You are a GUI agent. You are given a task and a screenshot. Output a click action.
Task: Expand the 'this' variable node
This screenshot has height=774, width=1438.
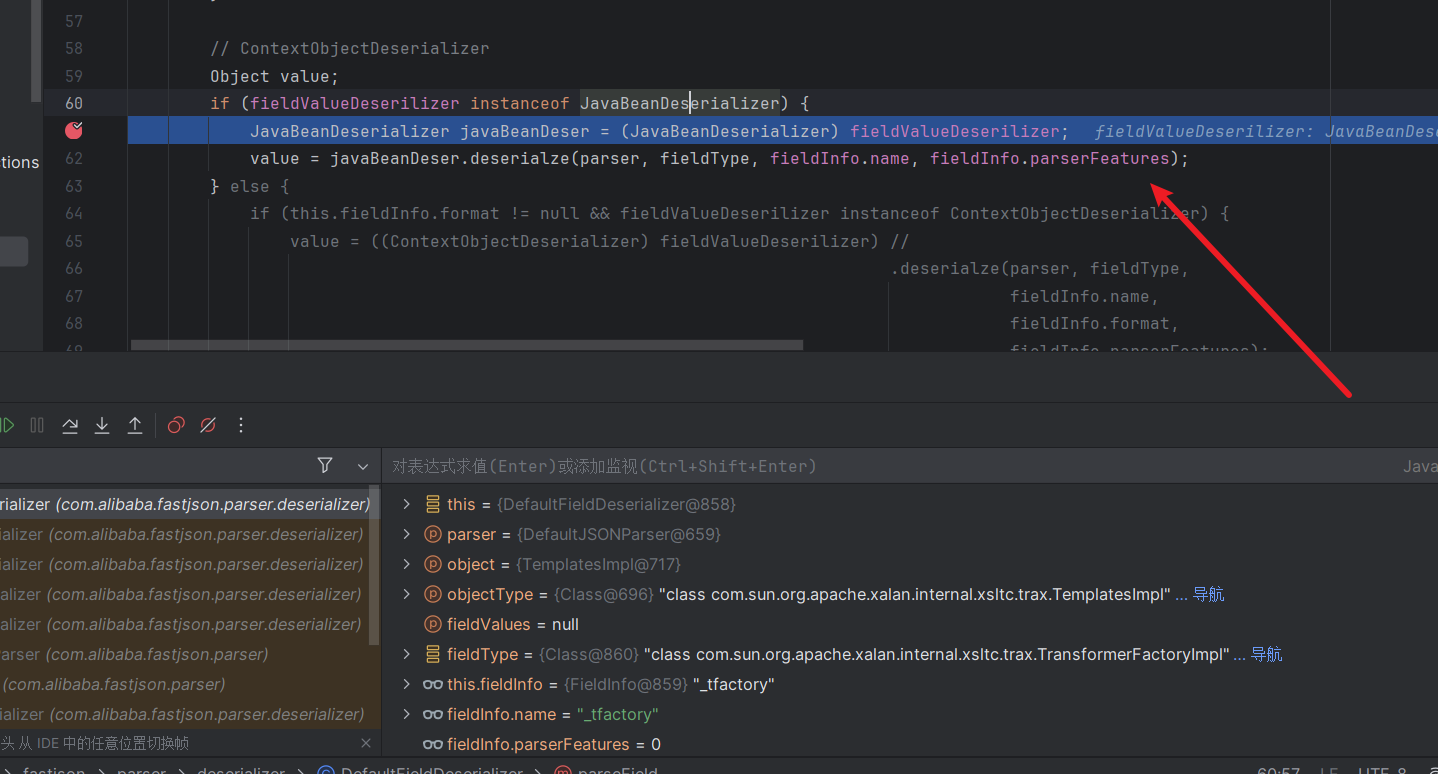[x=406, y=504]
